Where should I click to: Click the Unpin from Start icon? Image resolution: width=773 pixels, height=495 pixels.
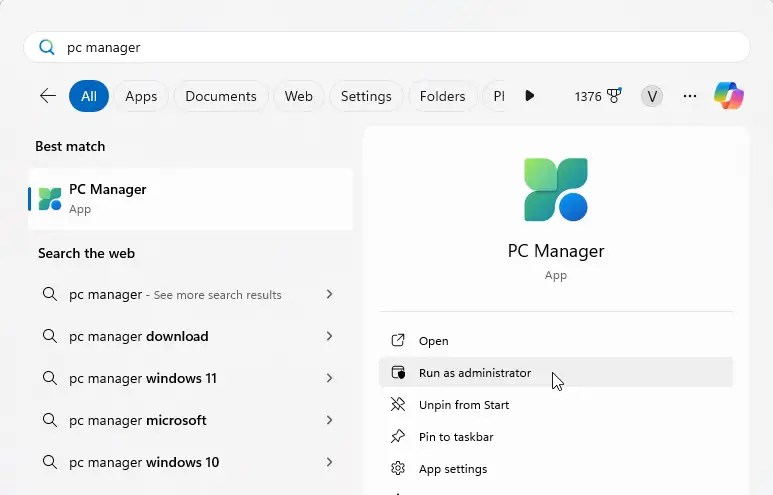pos(398,405)
